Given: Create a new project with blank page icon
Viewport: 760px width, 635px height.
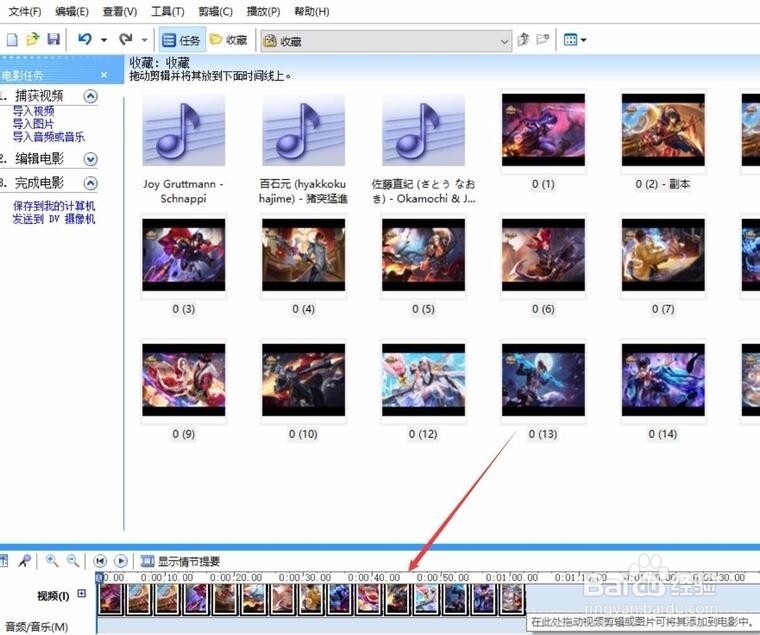Looking at the screenshot, I should [x=12, y=40].
